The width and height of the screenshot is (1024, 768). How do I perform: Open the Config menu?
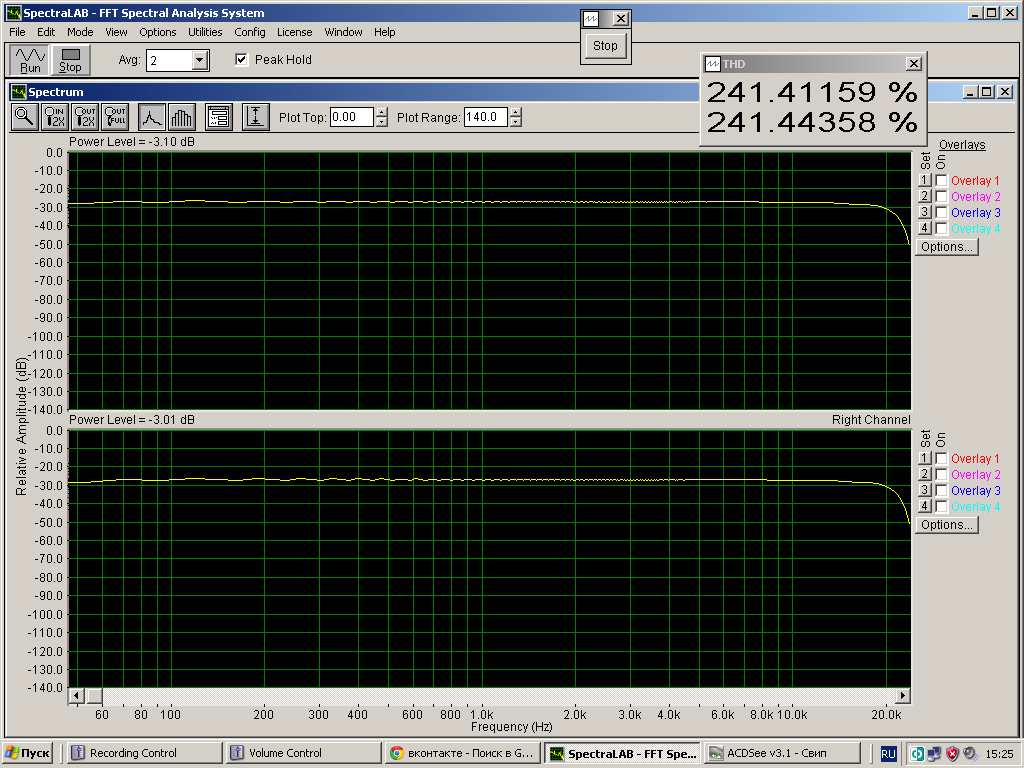pyautogui.click(x=249, y=32)
